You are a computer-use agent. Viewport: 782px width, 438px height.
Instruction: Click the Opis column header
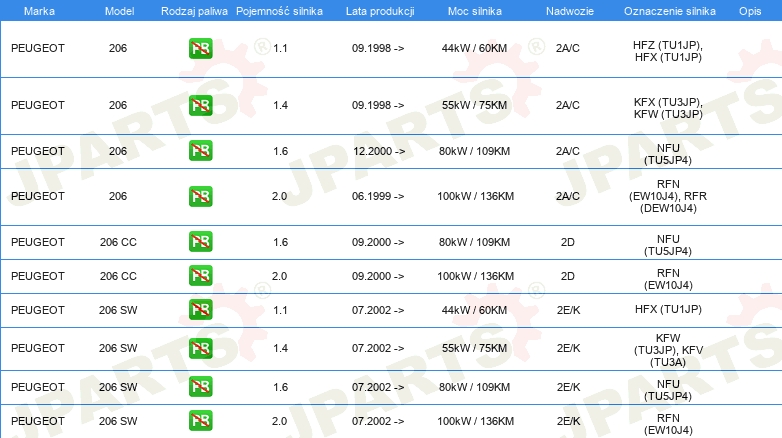pos(750,11)
